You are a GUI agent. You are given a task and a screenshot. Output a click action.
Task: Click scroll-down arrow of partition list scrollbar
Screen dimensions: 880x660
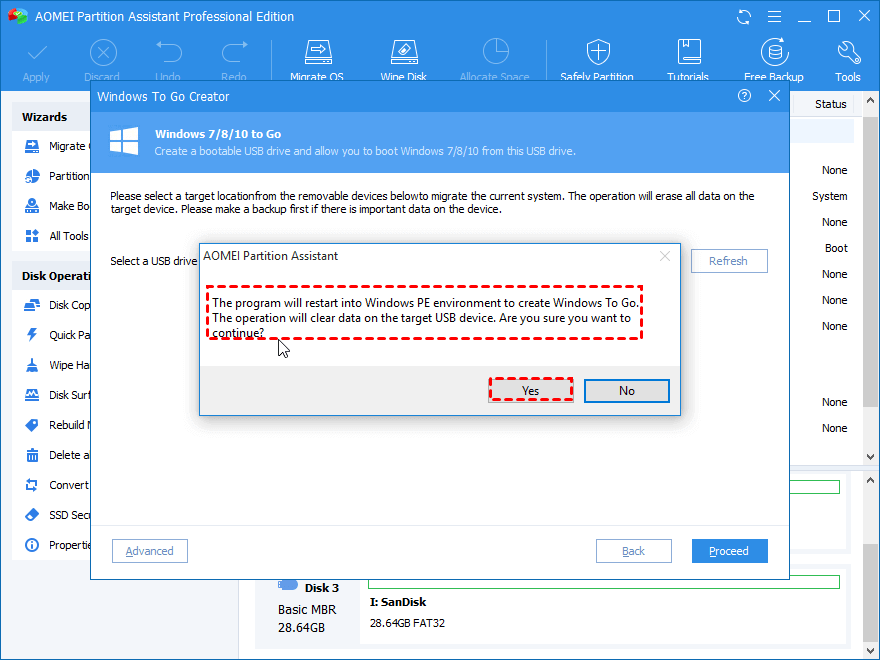pyautogui.click(x=870, y=456)
